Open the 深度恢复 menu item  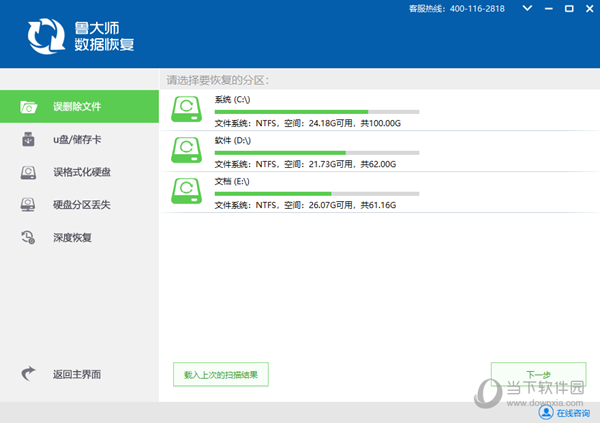click(79, 237)
